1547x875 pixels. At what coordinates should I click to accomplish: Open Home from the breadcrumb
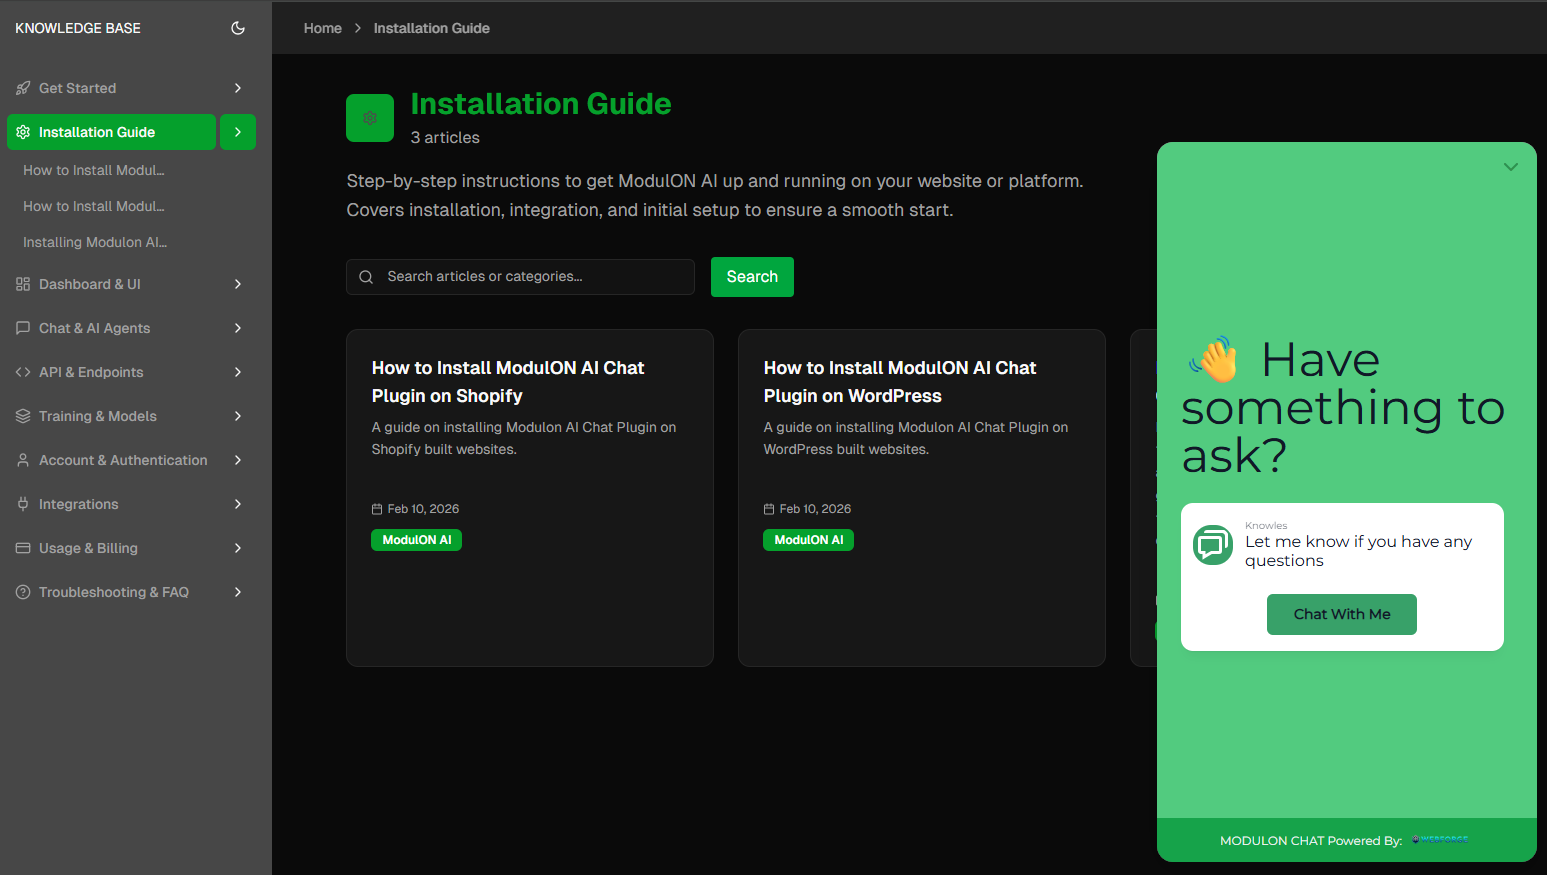pyautogui.click(x=322, y=28)
